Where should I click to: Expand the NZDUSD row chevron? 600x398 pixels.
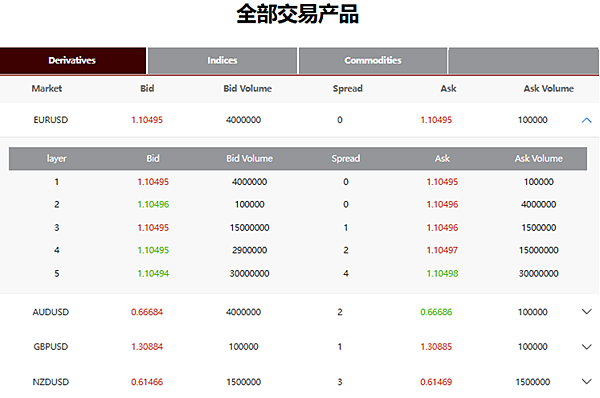pyautogui.click(x=586, y=382)
